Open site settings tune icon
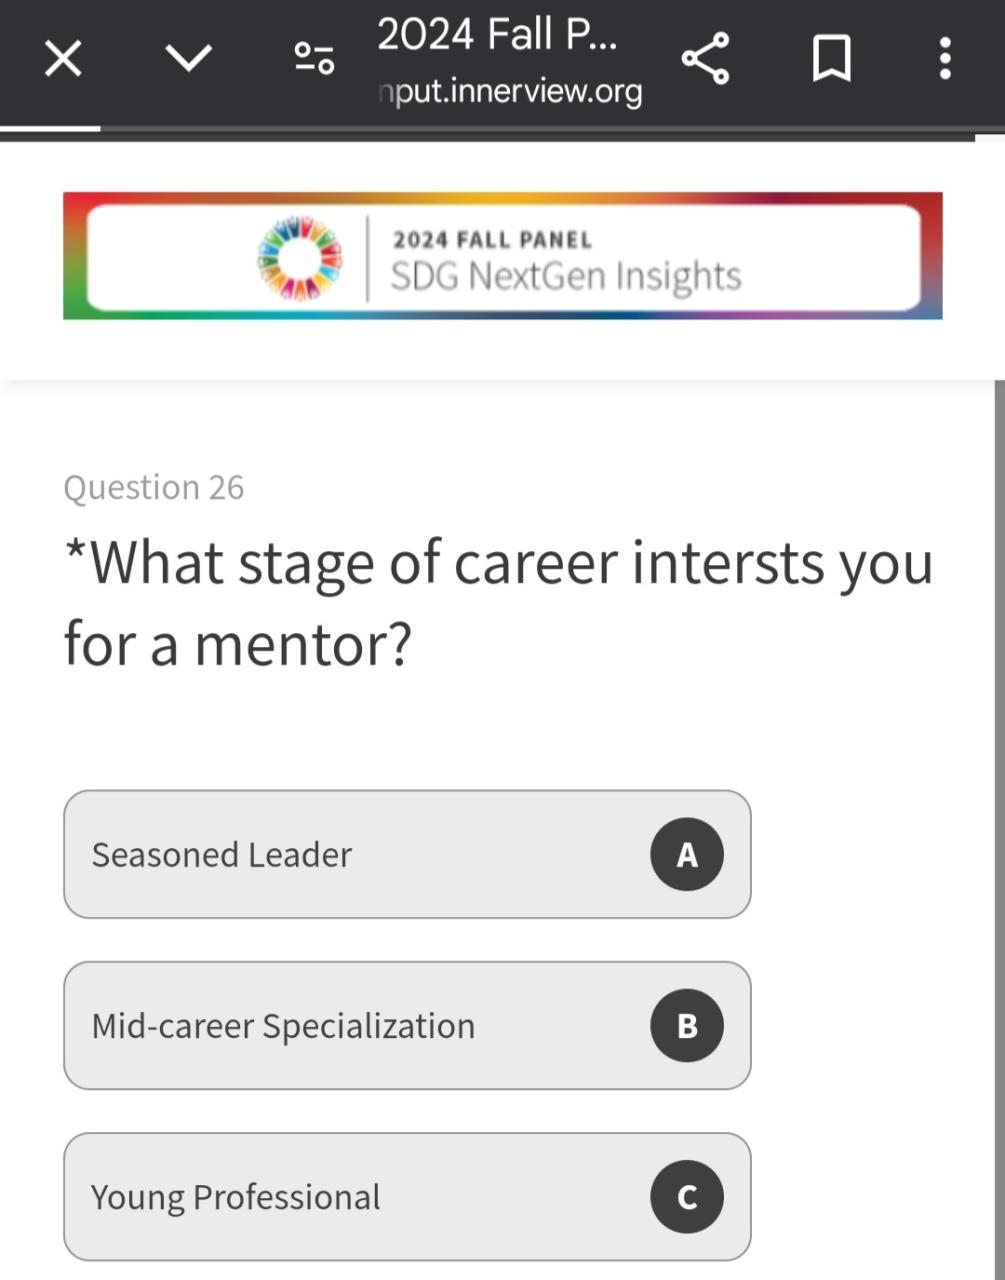Image resolution: width=1005 pixels, height=1280 pixels. pyautogui.click(x=314, y=59)
